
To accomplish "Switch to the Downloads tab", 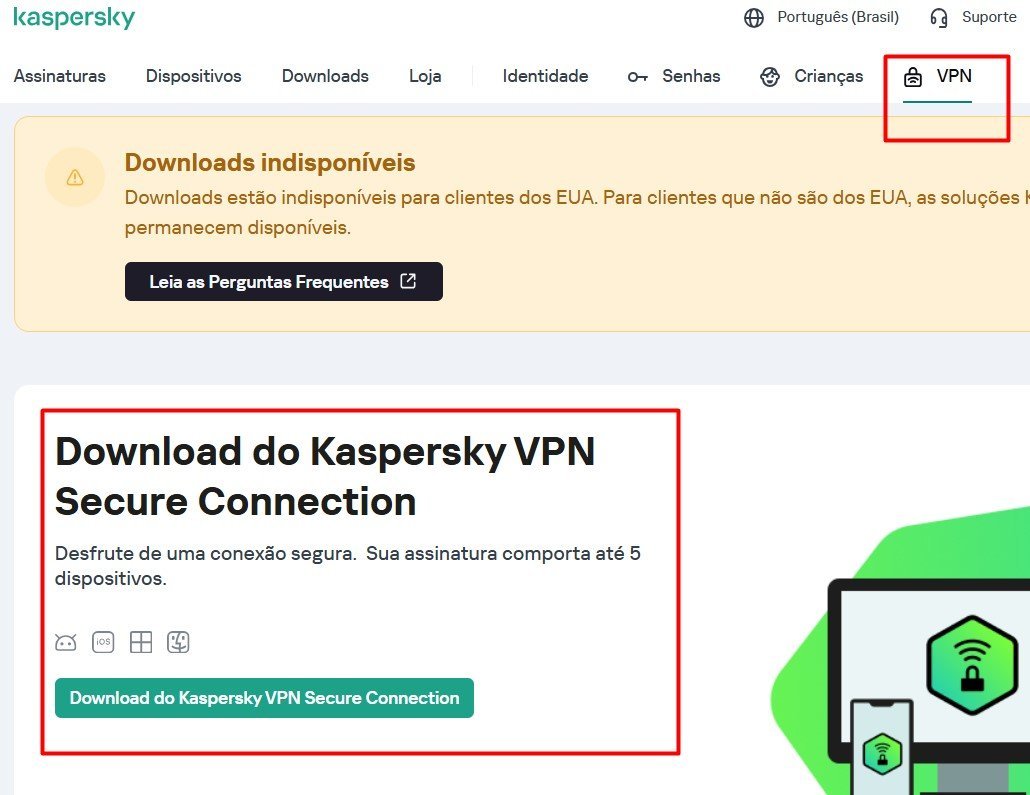I will point(325,76).
